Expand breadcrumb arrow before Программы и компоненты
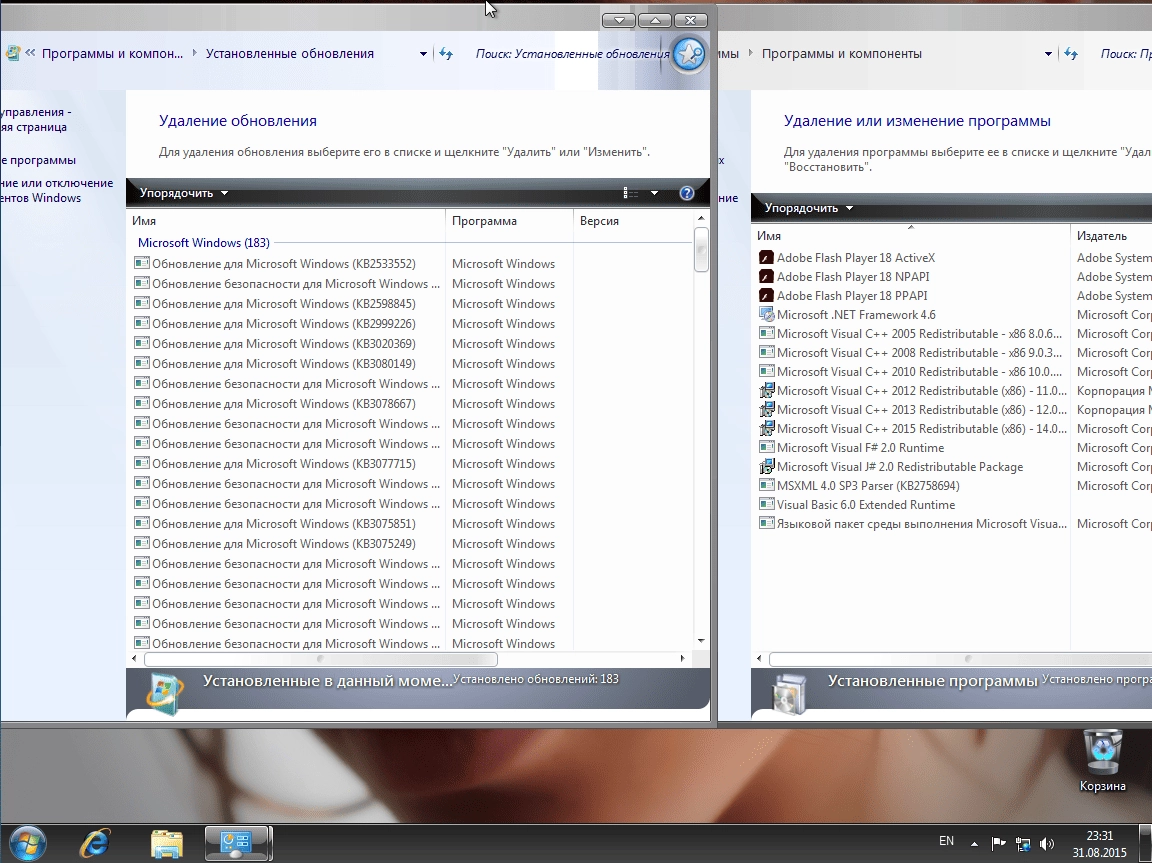Image resolution: width=1152 pixels, height=863 pixels. point(751,53)
